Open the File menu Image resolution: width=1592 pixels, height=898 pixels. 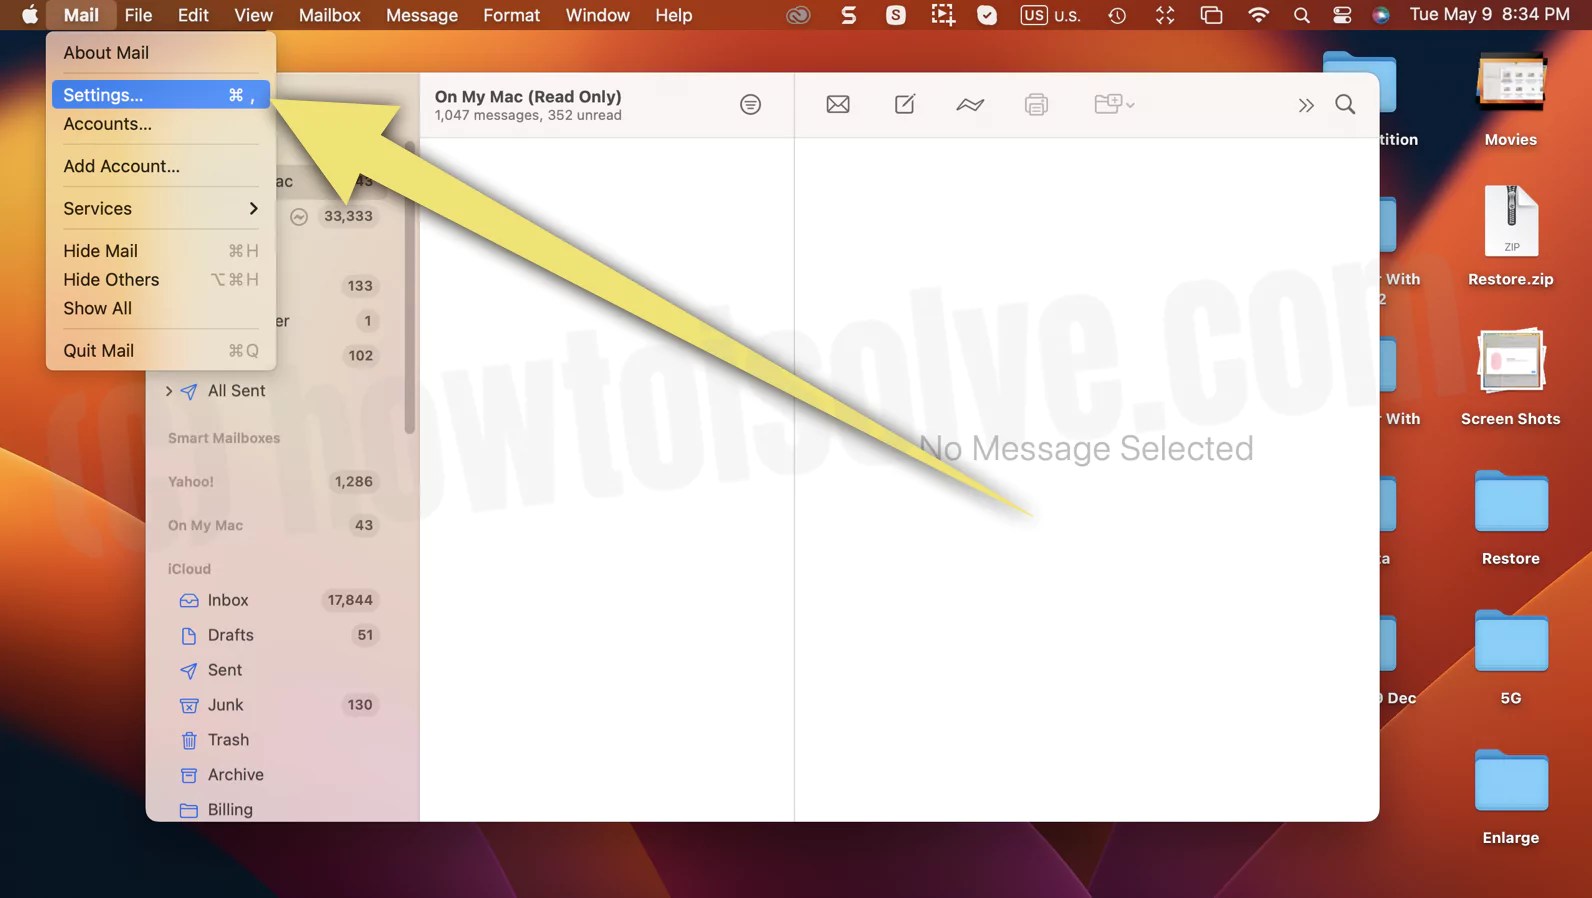pyautogui.click(x=138, y=15)
